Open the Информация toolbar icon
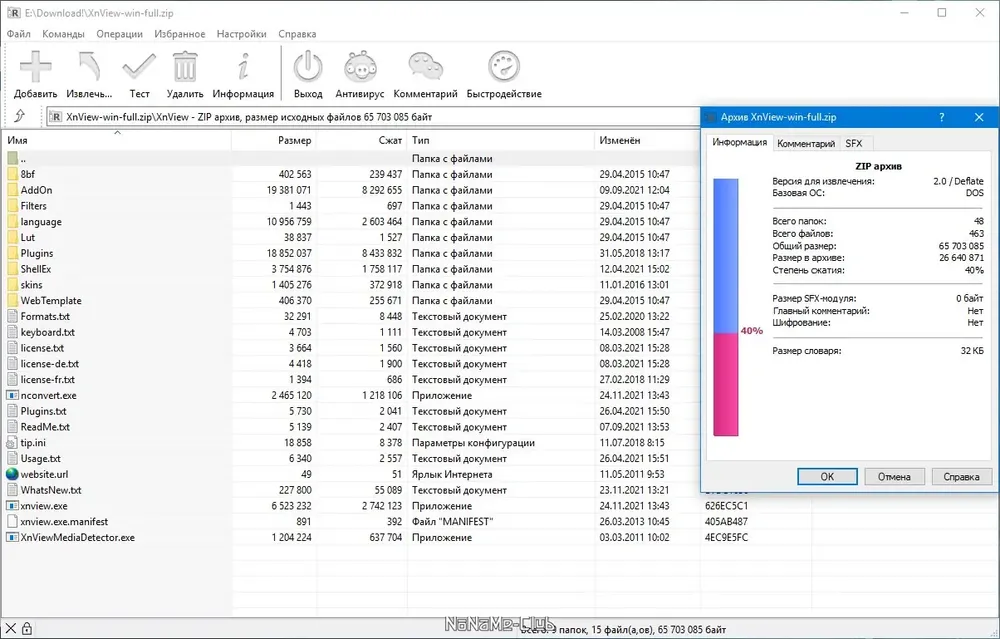1000x639 pixels. [x=243, y=67]
